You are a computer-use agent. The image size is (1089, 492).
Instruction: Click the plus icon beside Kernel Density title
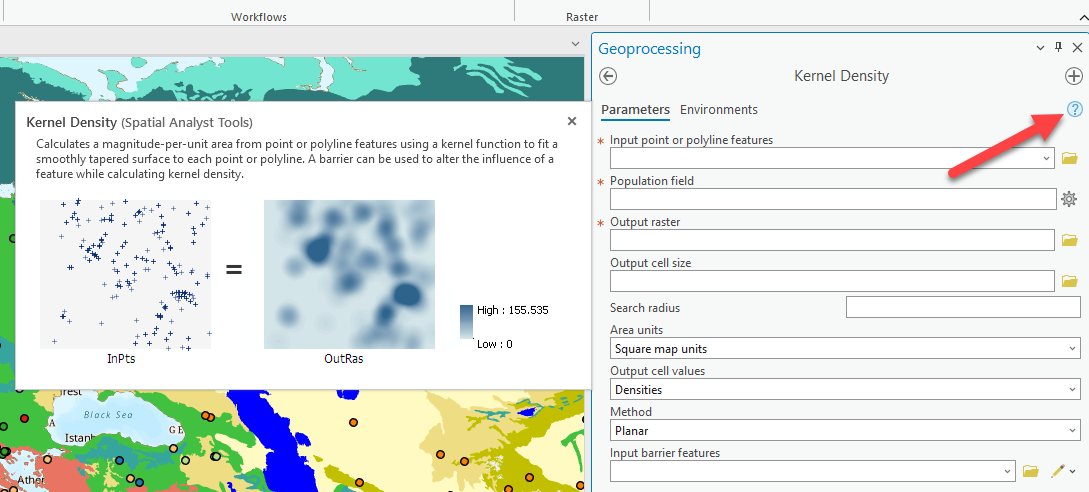1074,76
